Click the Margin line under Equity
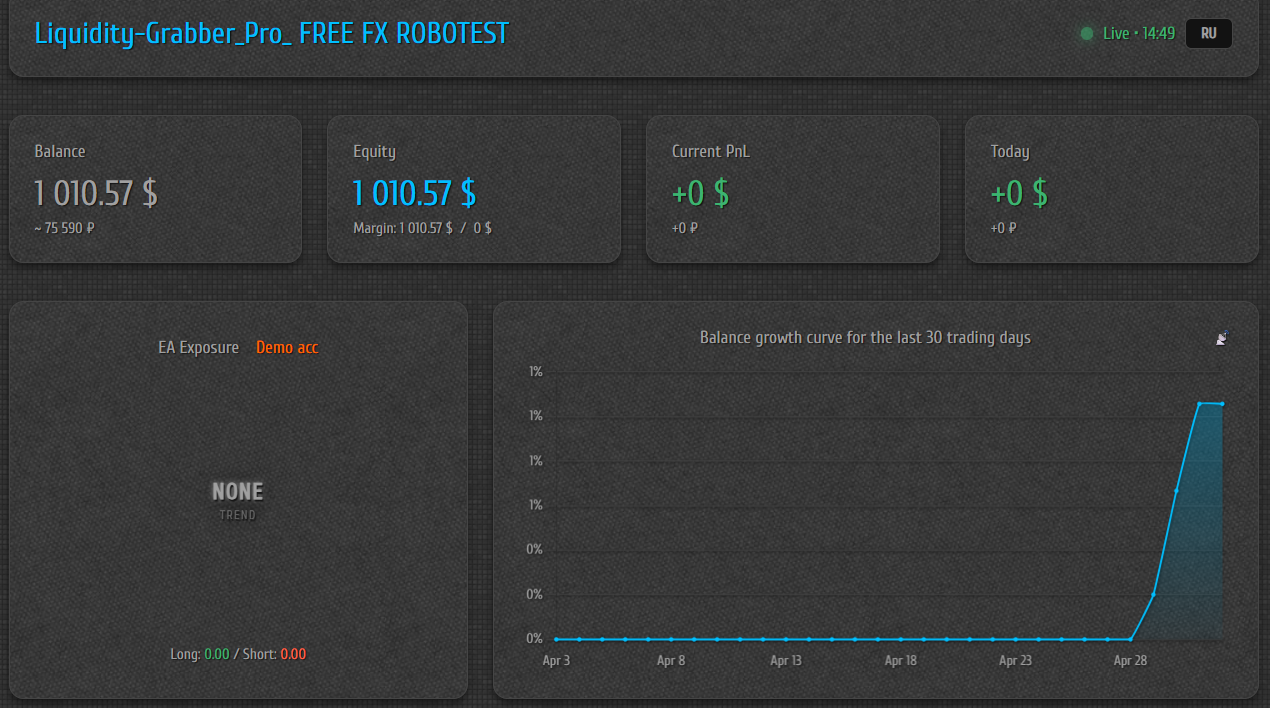Image resolution: width=1270 pixels, height=708 pixels. 422,228
